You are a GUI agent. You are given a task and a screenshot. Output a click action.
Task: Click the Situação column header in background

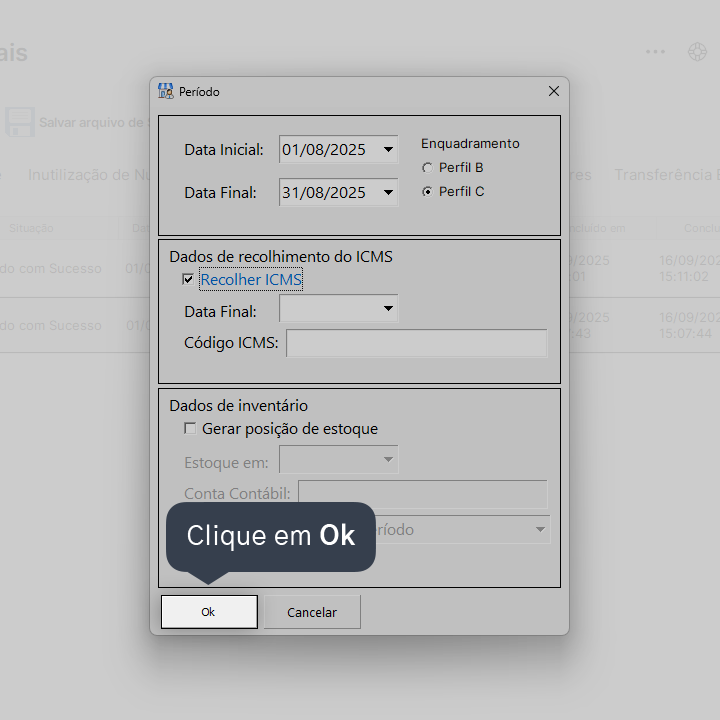[31, 228]
